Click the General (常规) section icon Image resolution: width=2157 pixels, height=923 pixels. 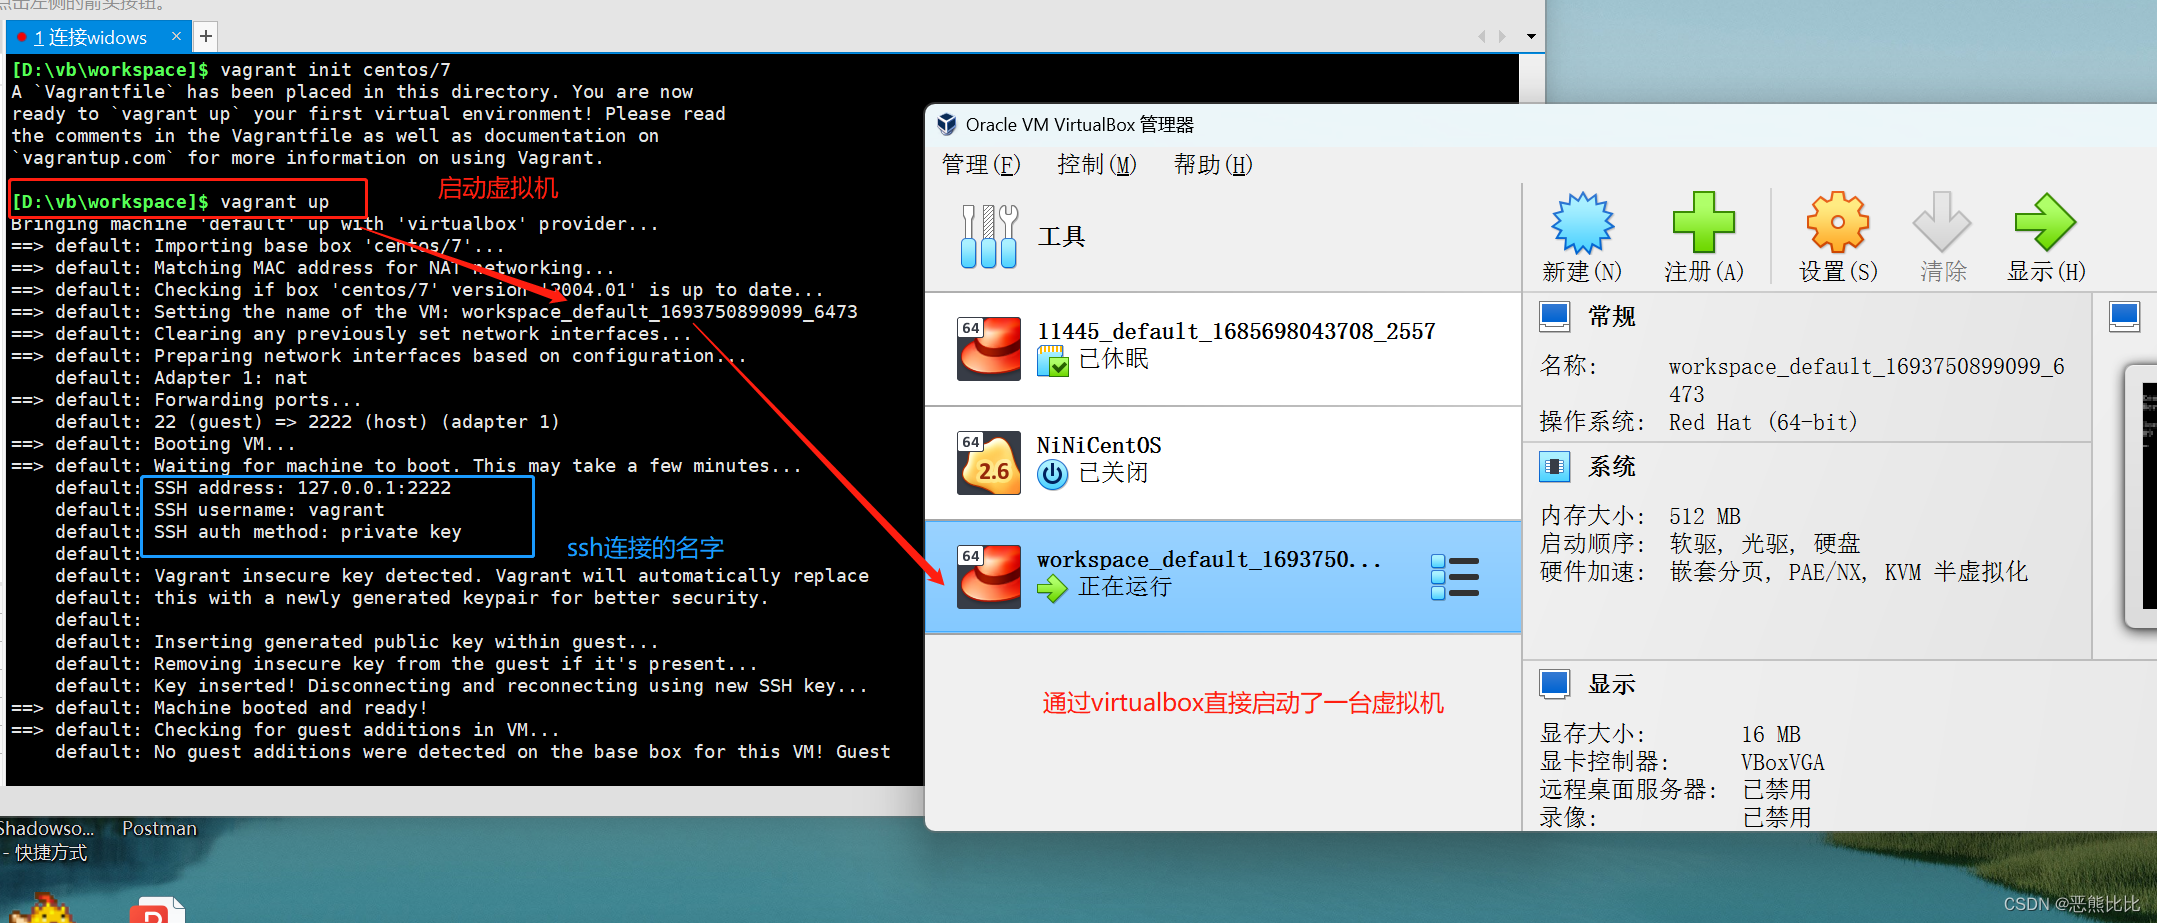tap(1554, 317)
